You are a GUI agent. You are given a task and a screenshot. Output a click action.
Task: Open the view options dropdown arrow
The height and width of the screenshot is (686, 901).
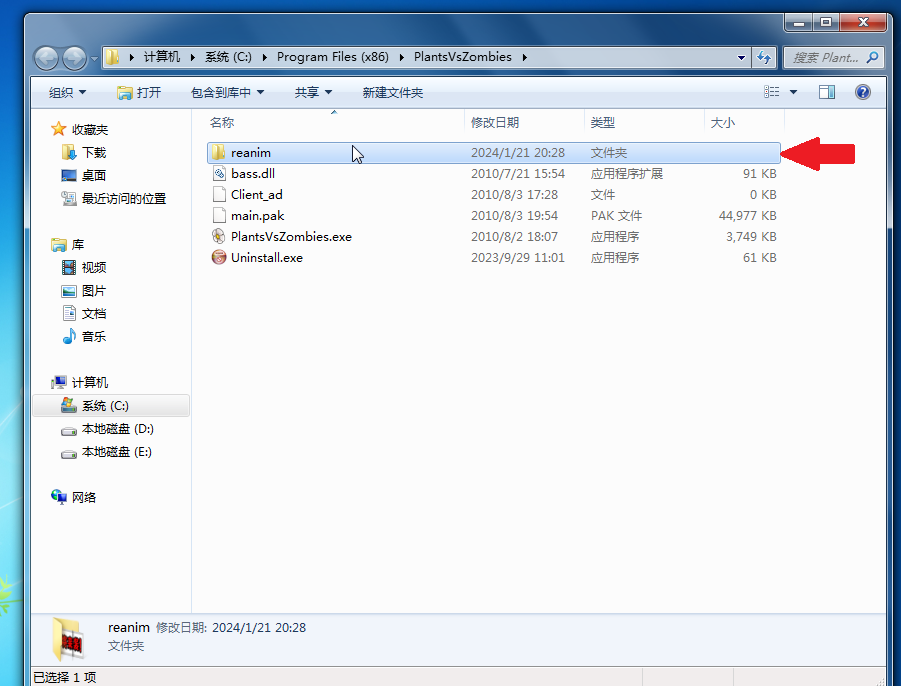(x=794, y=92)
